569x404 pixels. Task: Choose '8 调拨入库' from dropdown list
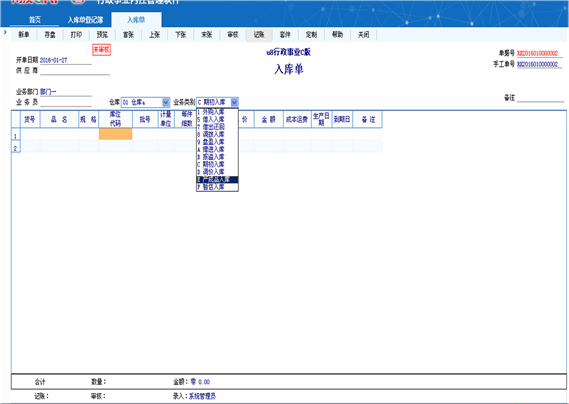pyautogui.click(x=217, y=135)
